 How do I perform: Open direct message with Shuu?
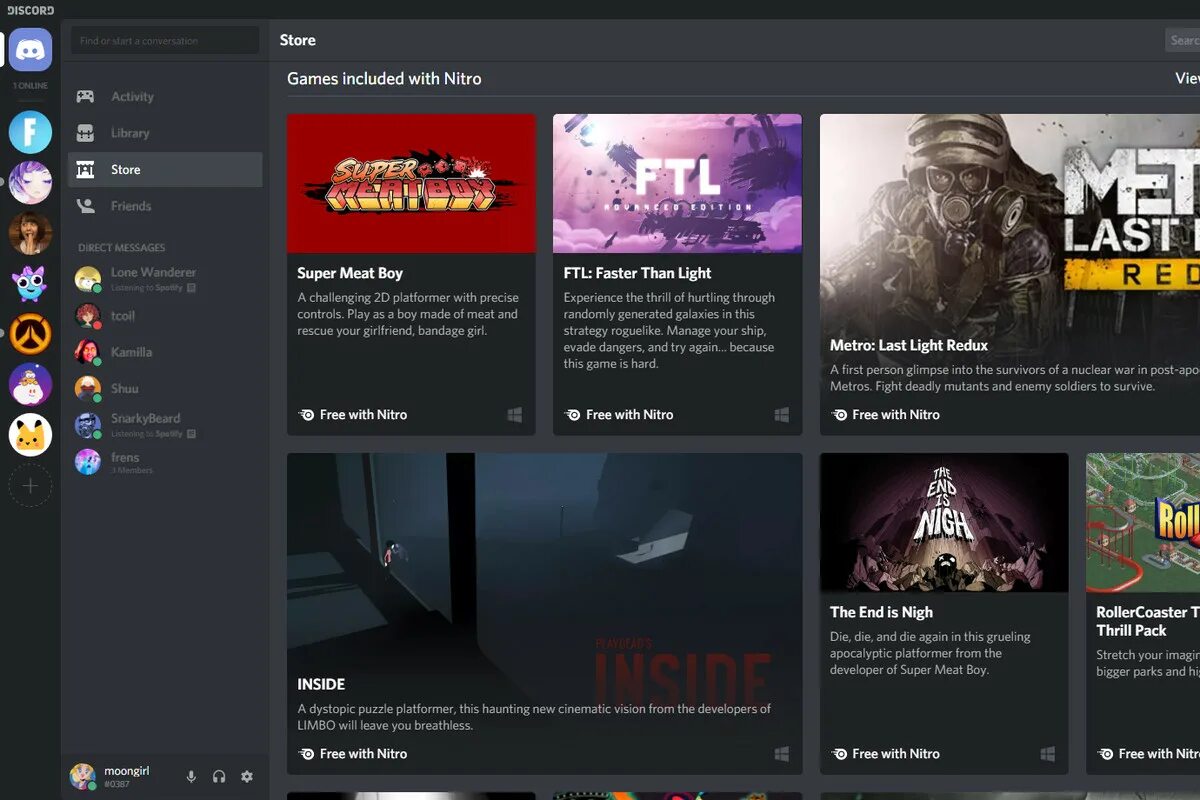[x=165, y=388]
